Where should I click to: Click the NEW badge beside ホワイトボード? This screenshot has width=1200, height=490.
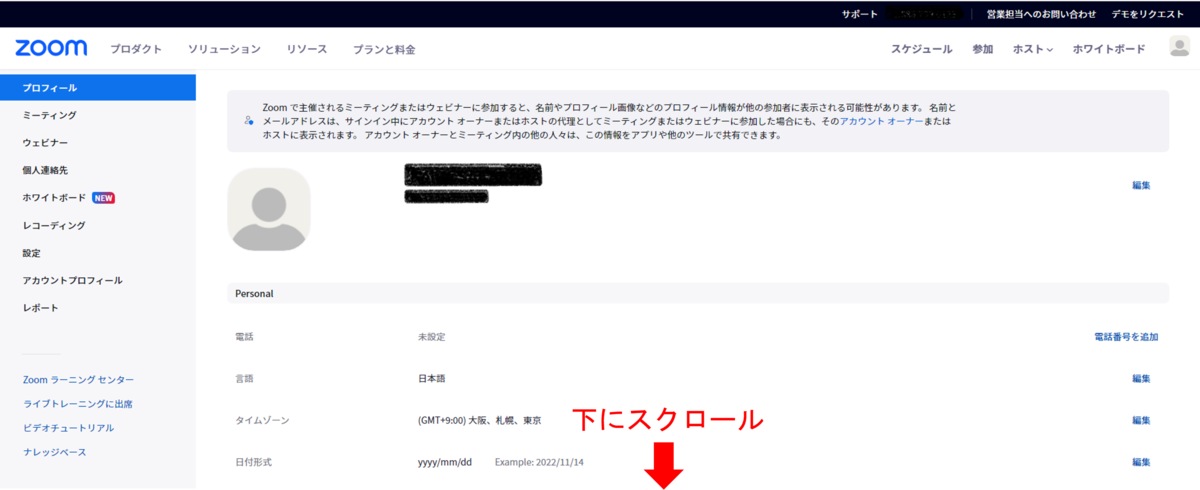[104, 198]
